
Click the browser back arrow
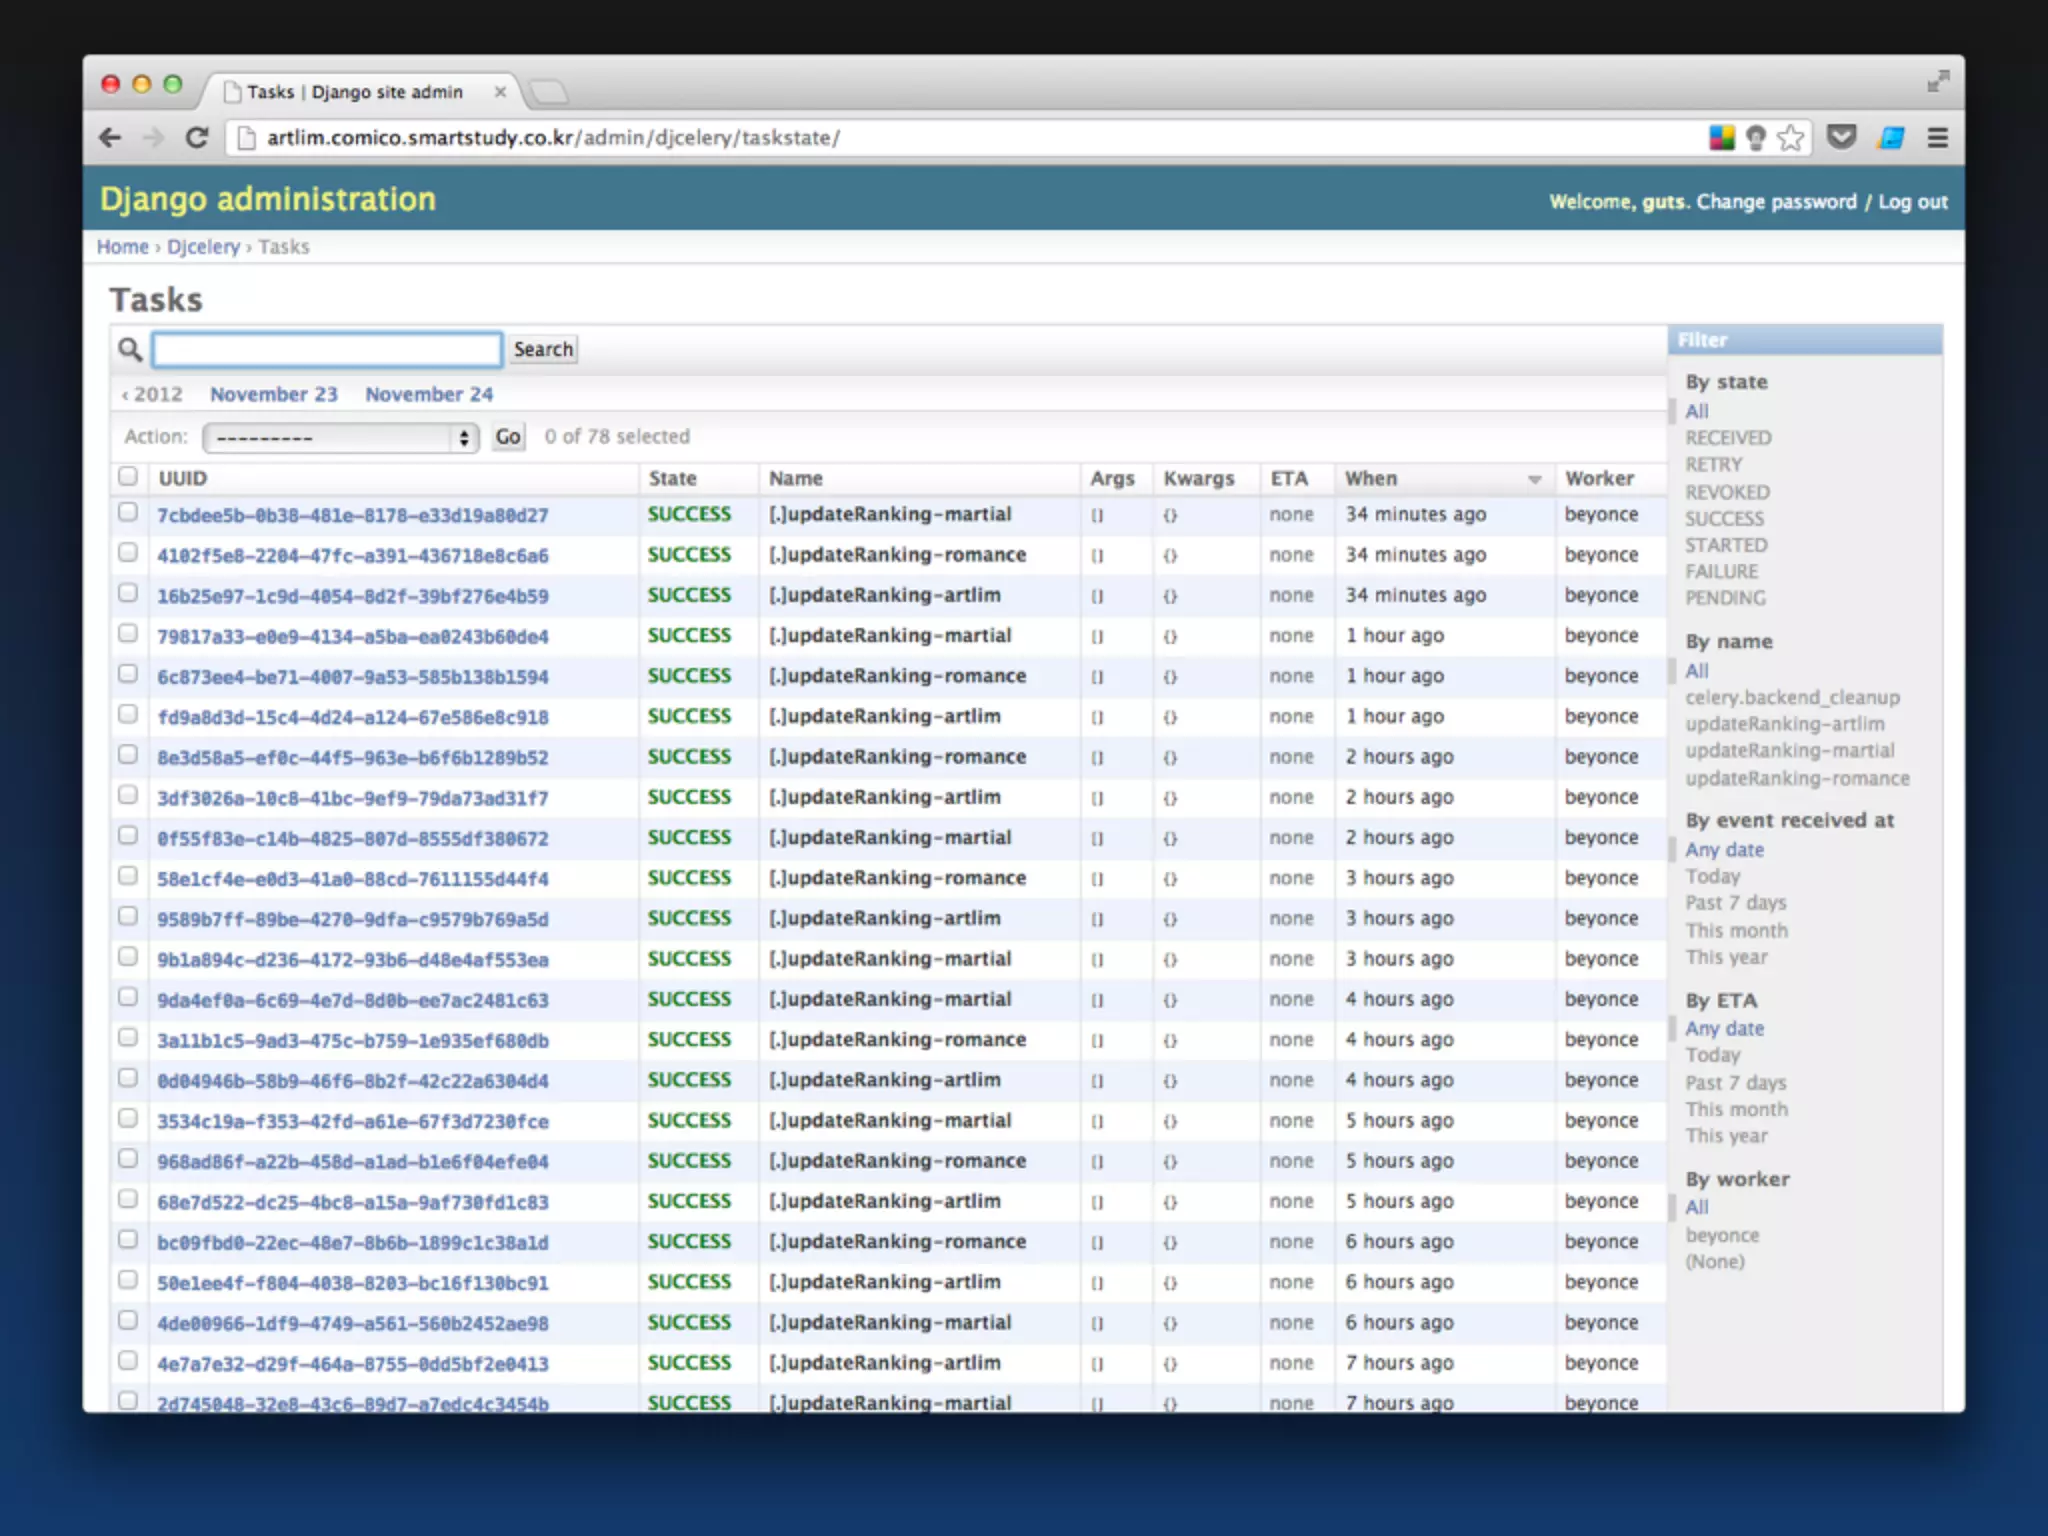coord(111,138)
